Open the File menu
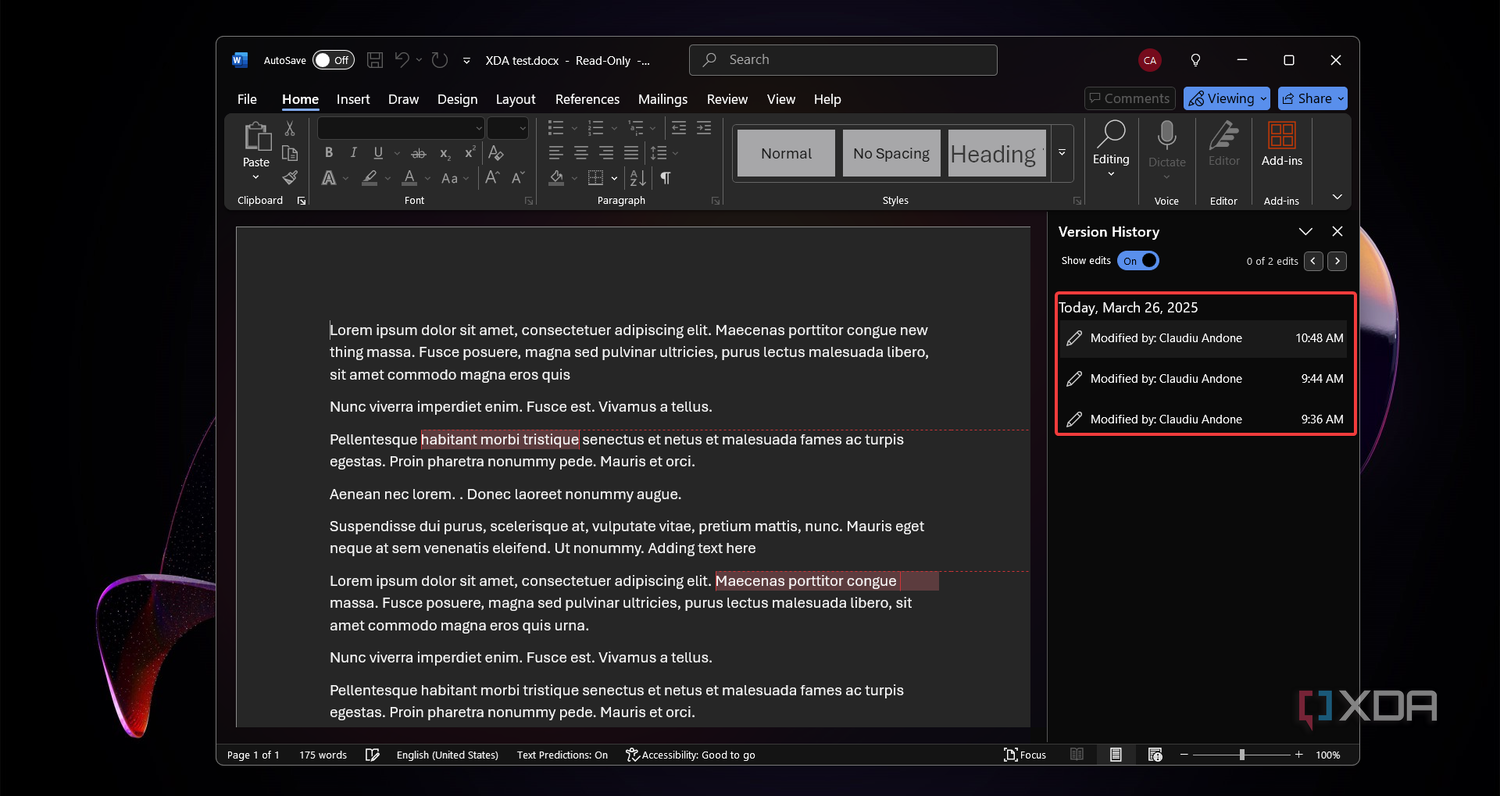This screenshot has height=796, width=1500. click(247, 99)
